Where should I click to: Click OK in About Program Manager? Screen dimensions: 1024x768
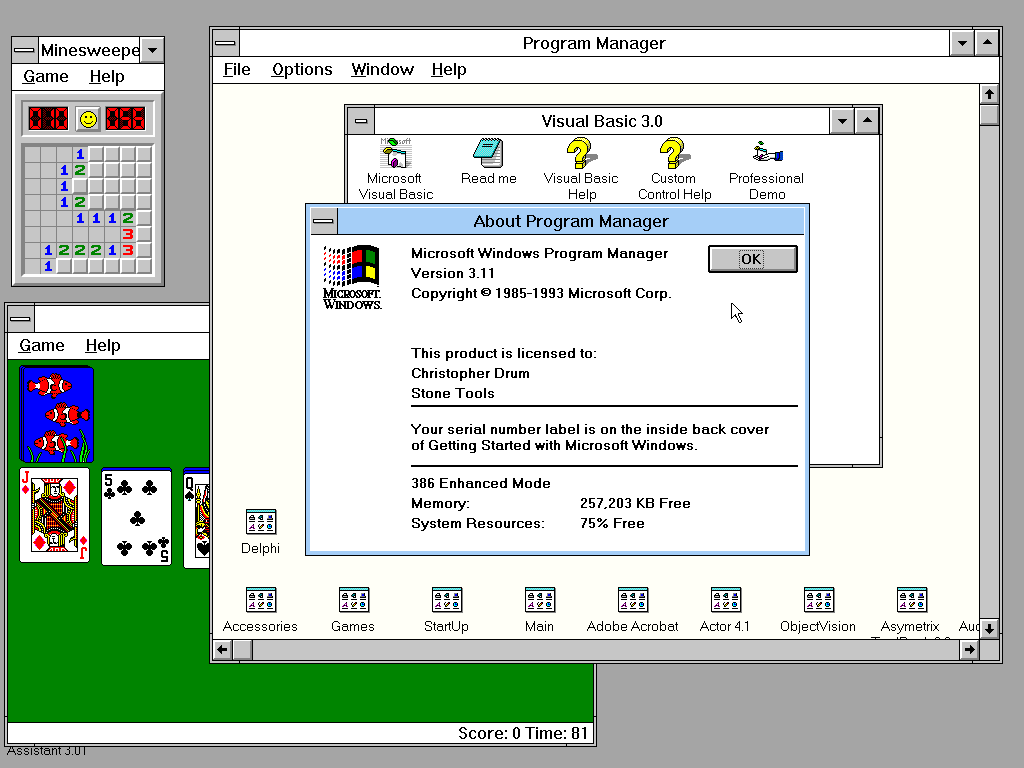point(752,259)
